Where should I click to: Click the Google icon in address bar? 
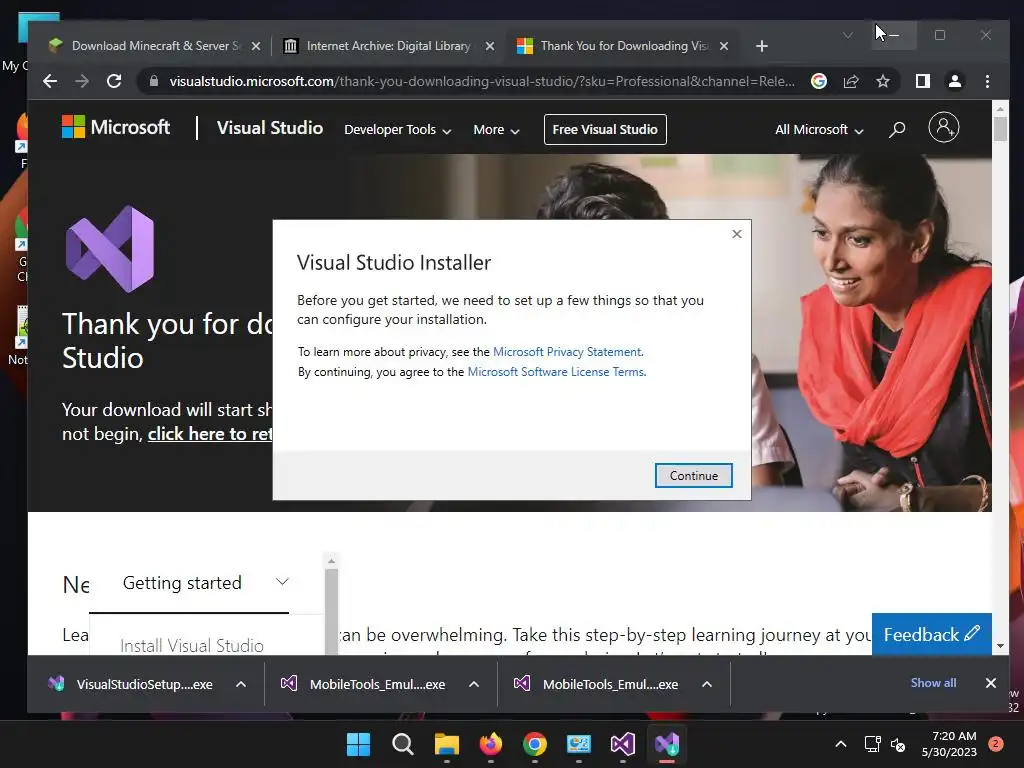click(x=819, y=81)
